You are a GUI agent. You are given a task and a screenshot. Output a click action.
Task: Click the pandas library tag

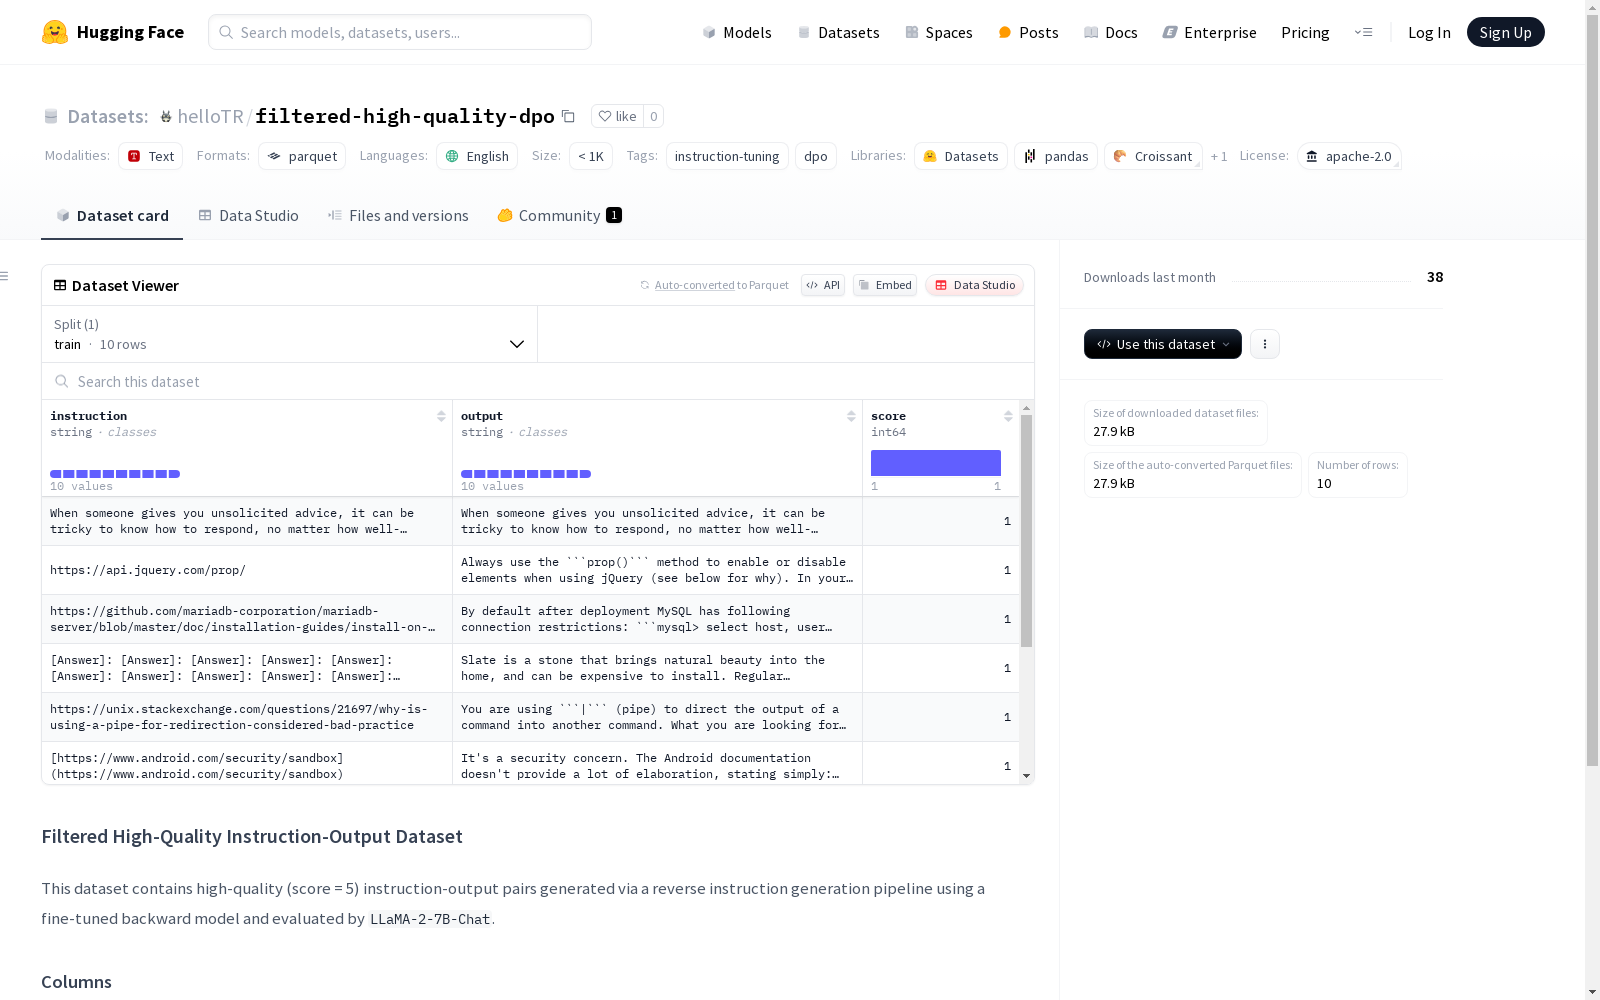click(x=1056, y=156)
